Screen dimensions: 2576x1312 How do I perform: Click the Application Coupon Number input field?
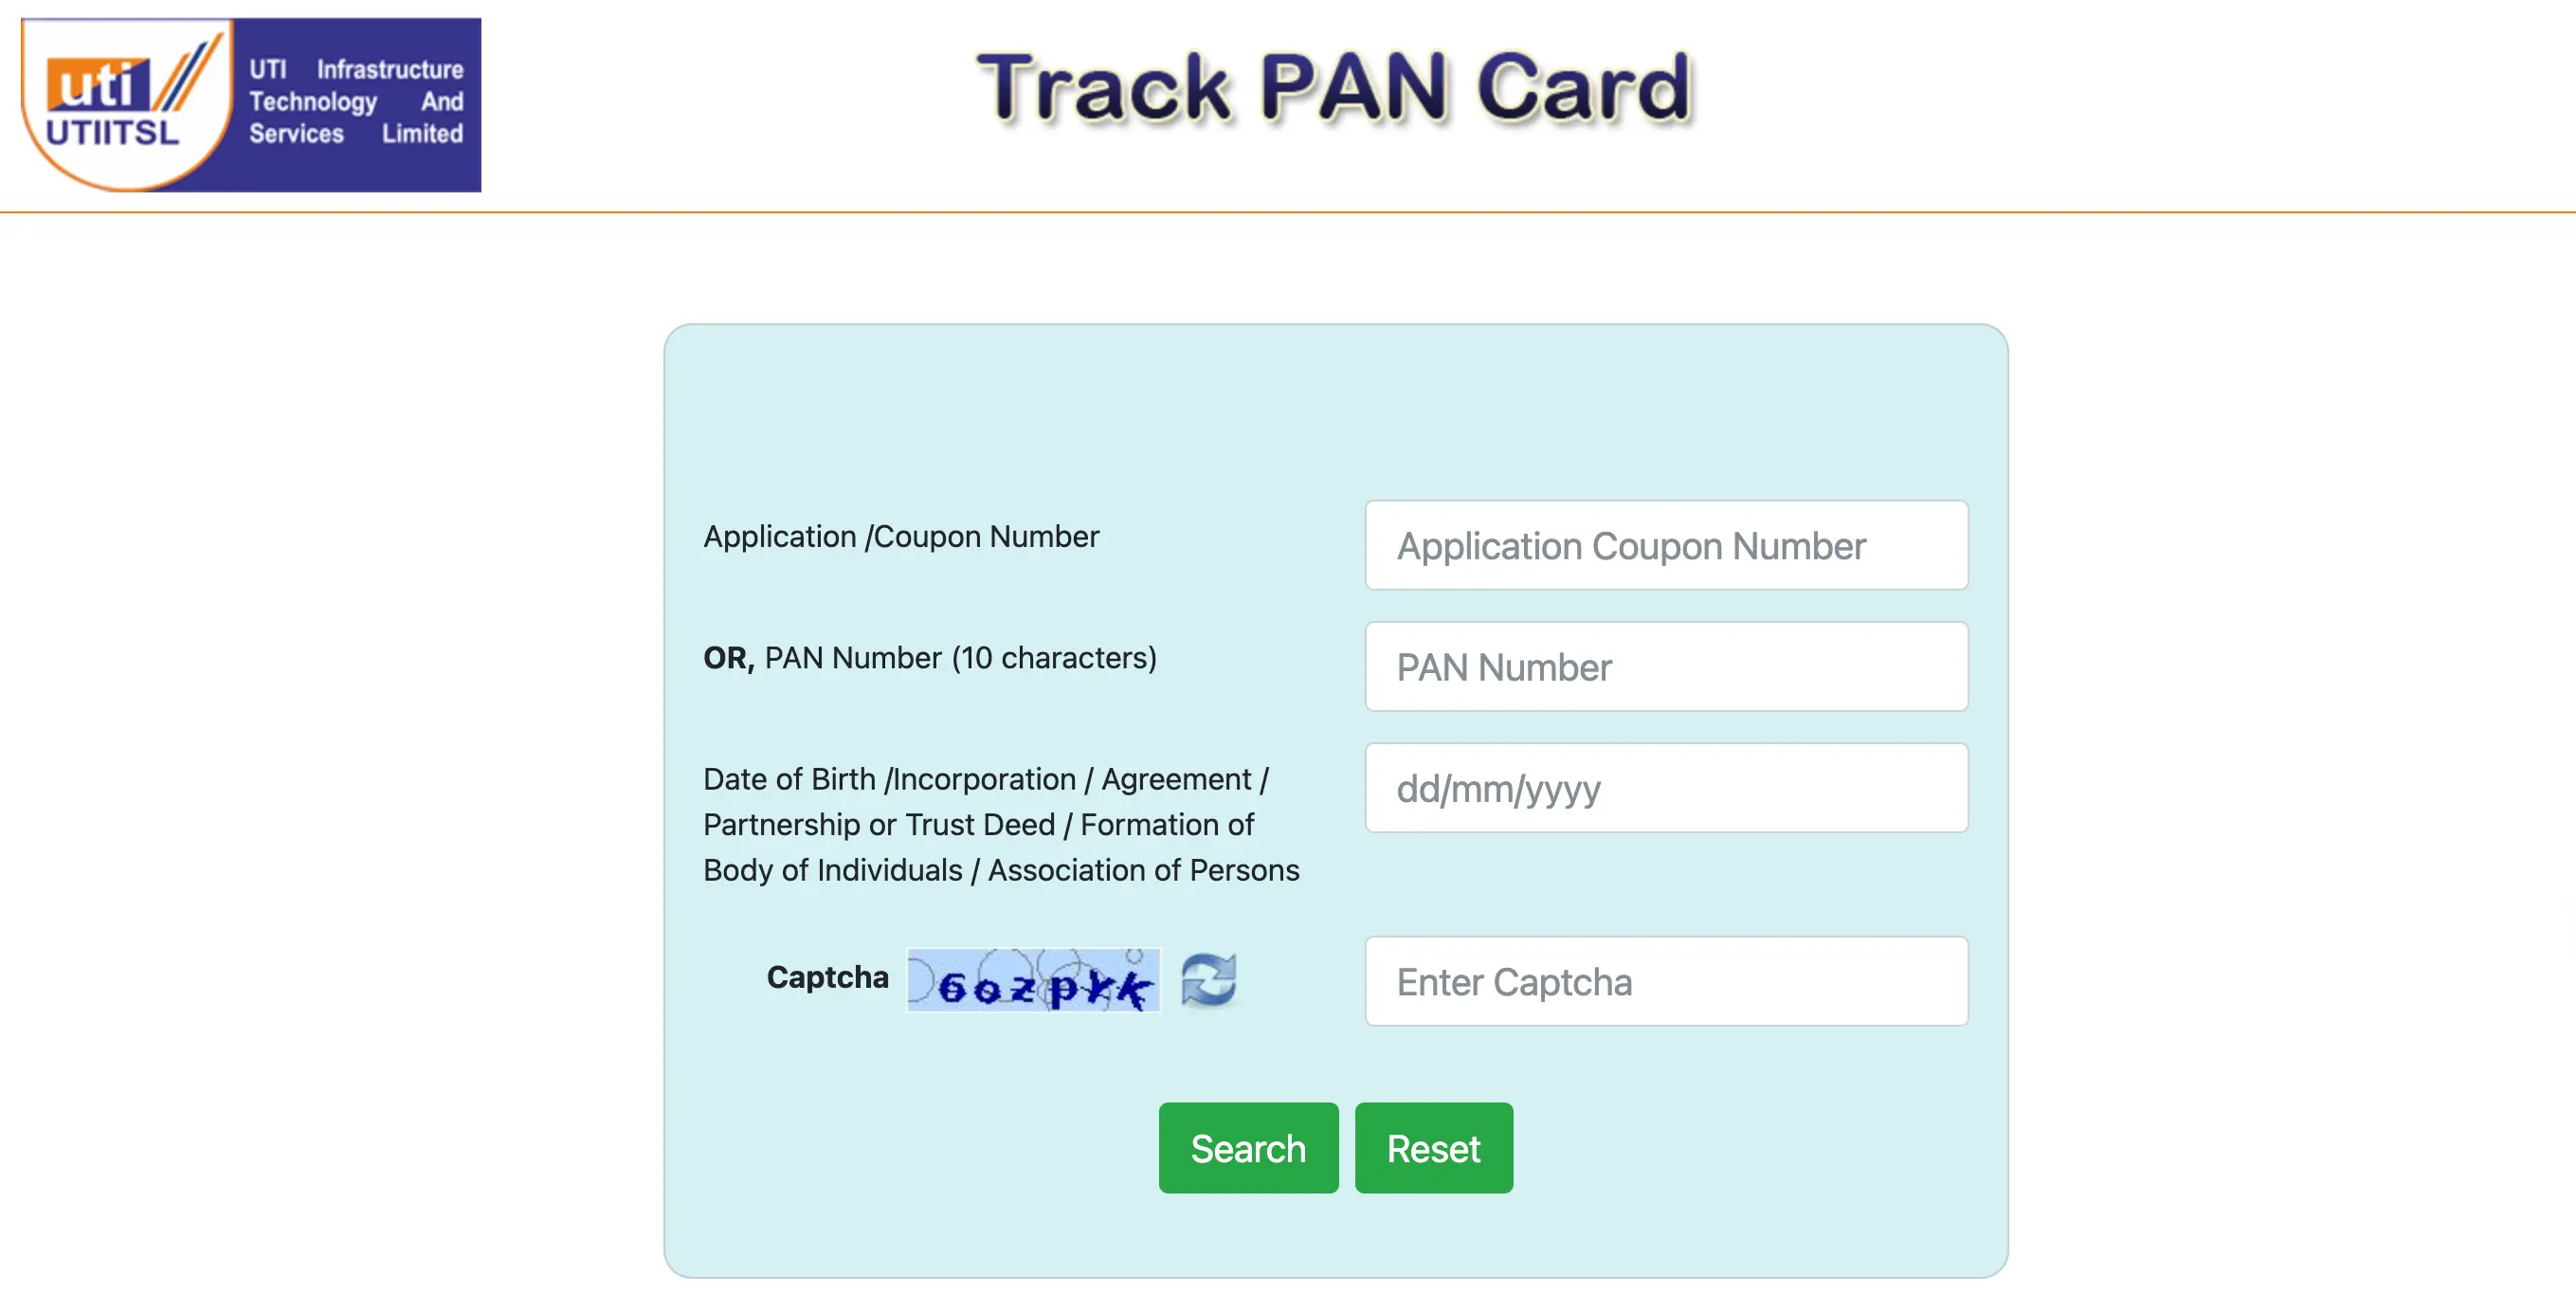point(1666,544)
